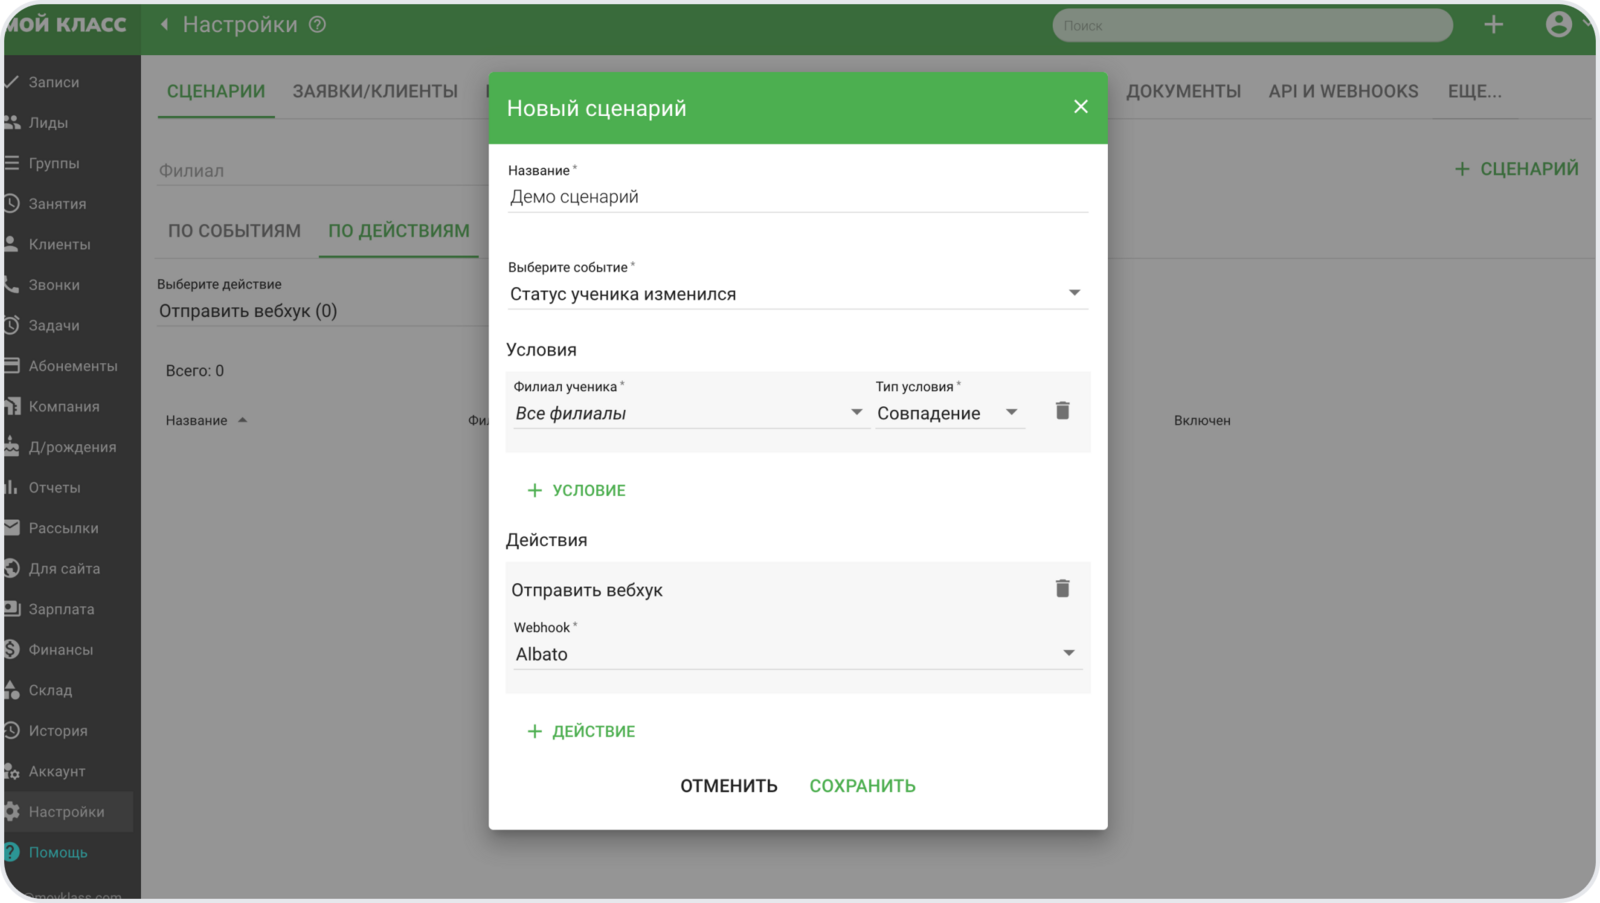Add a new condition with + Условие

point(577,490)
